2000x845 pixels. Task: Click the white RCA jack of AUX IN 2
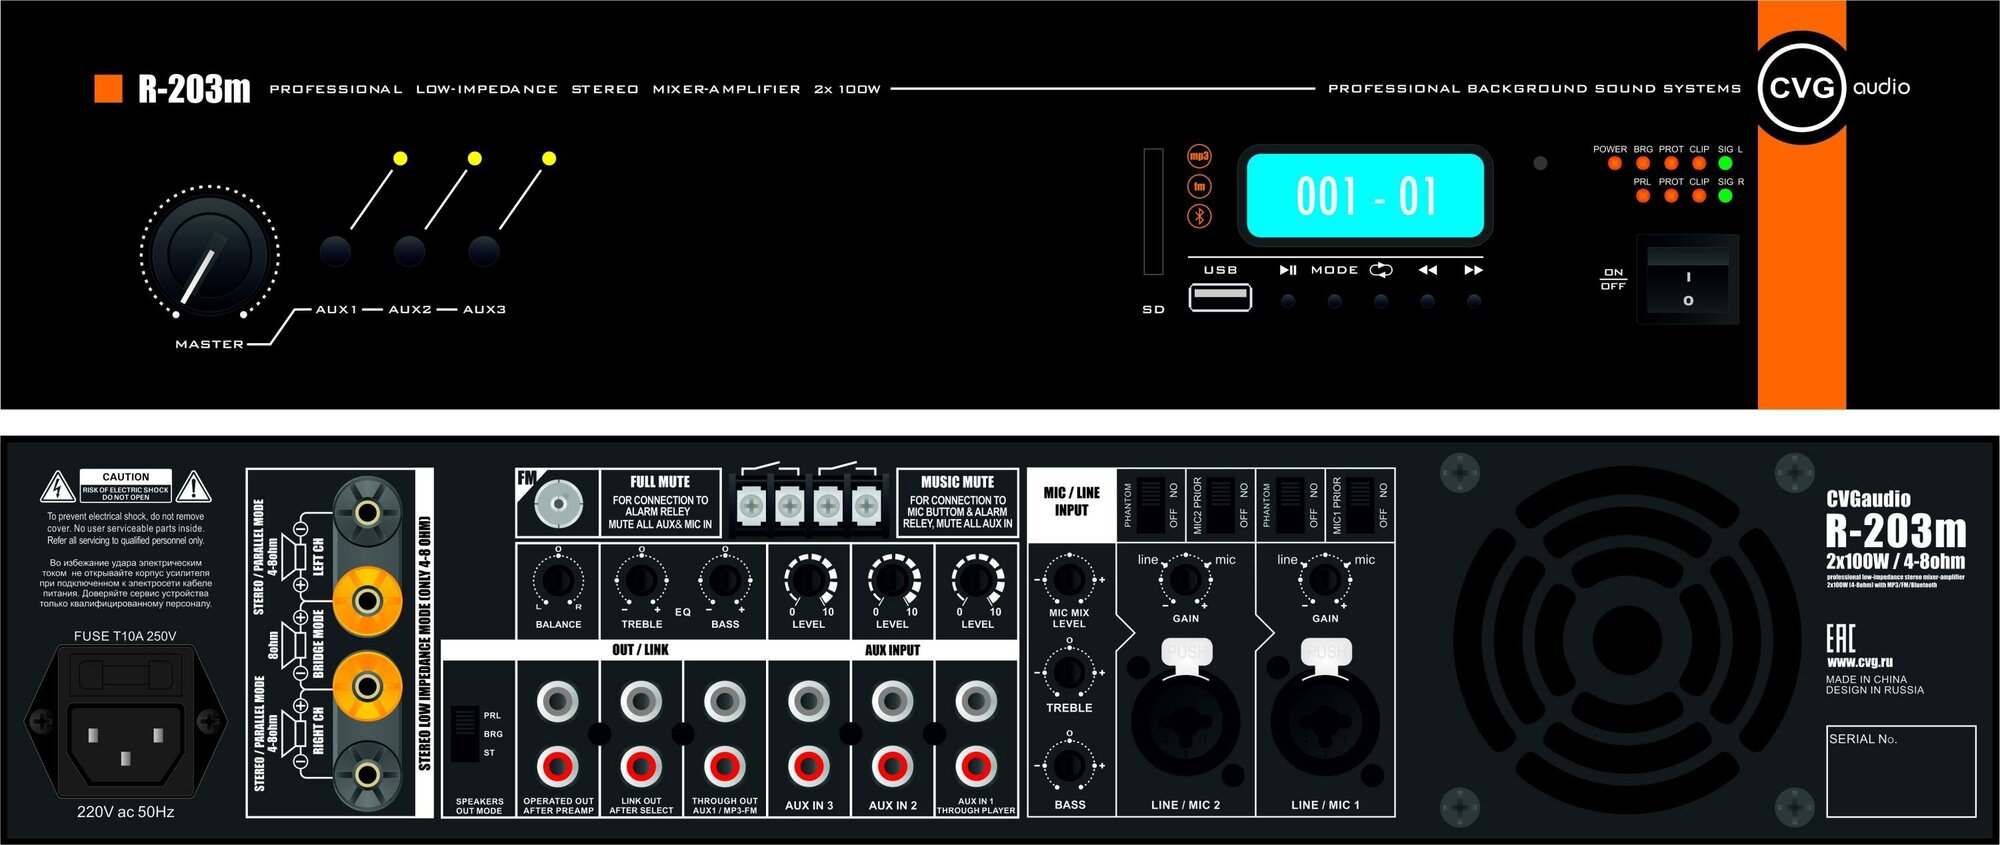click(893, 702)
